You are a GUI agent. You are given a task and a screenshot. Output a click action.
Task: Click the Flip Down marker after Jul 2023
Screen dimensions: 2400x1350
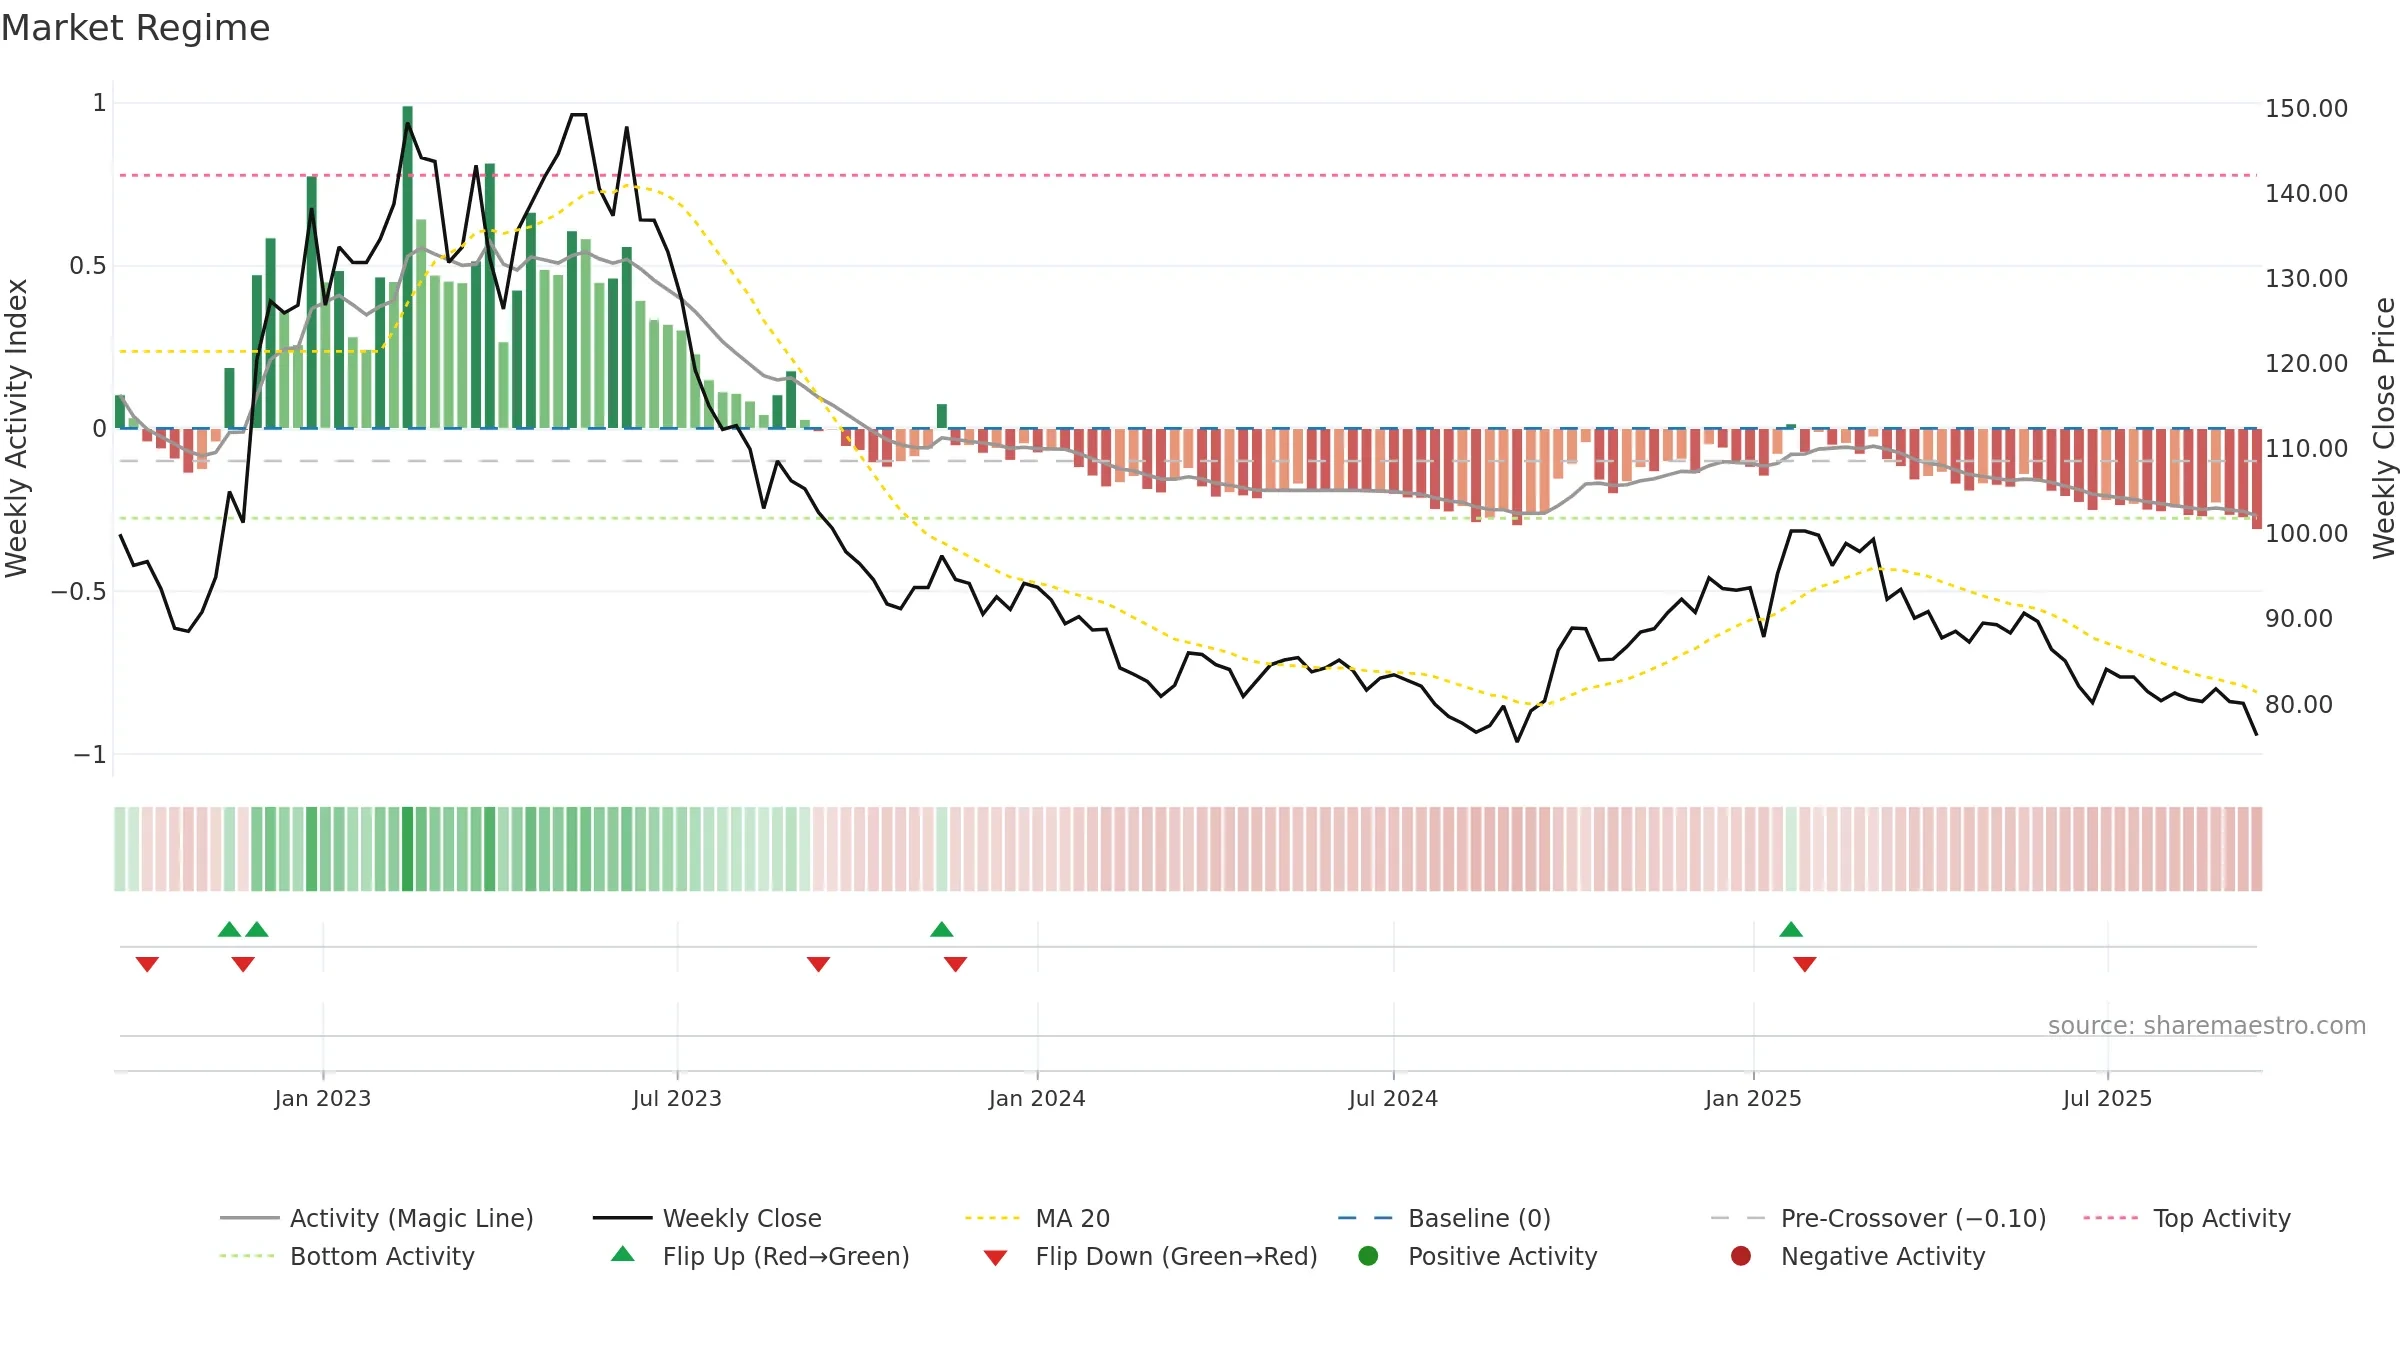click(818, 964)
